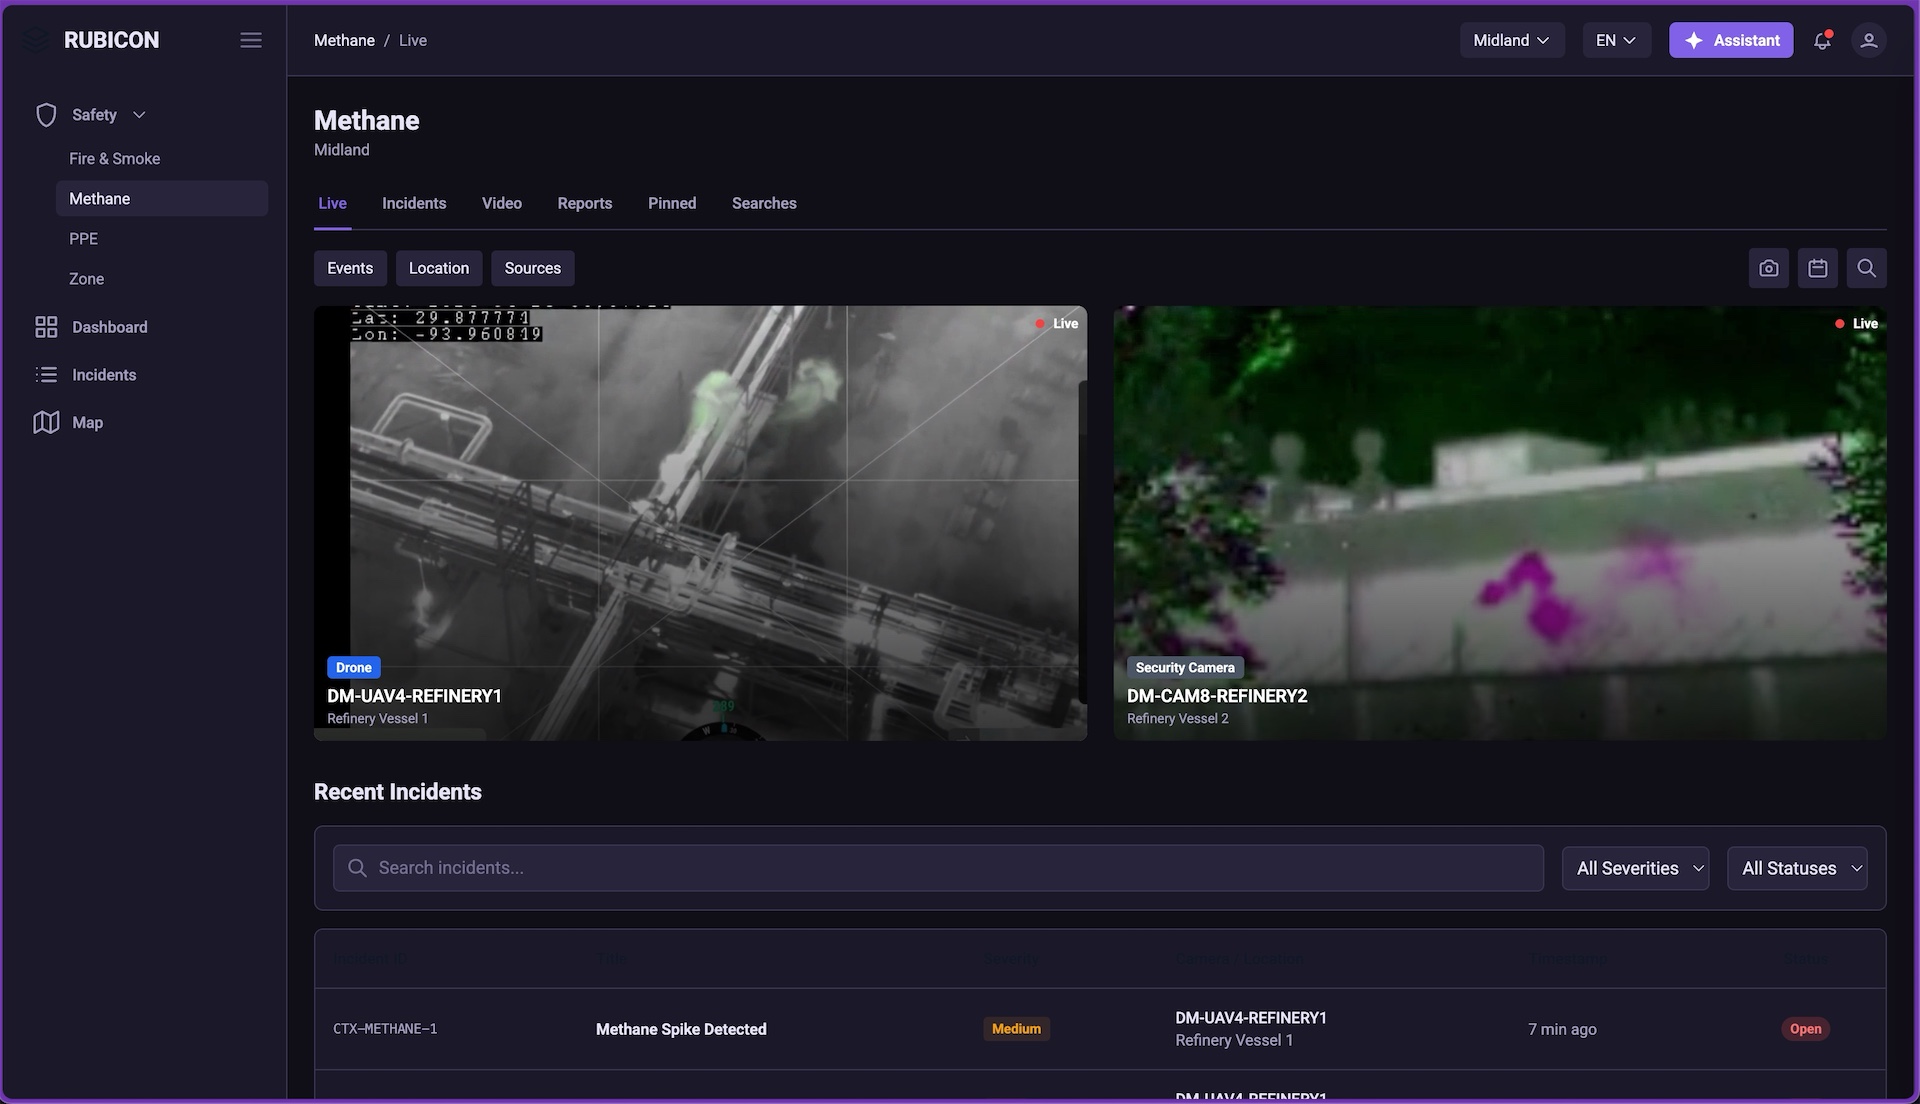This screenshot has width=1920, height=1104.
Task: Click the Sources filter button
Action: click(533, 268)
